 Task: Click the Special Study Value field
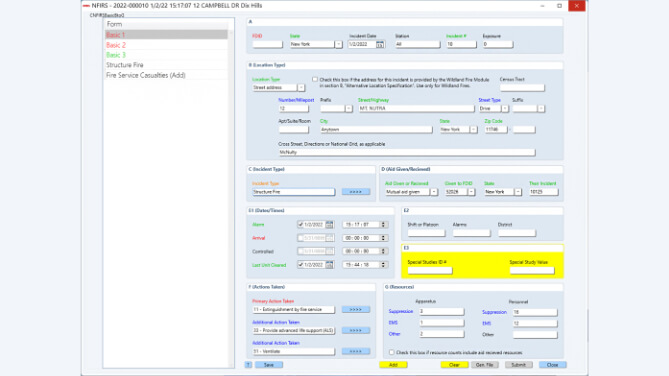pyautogui.click(x=532, y=271)
